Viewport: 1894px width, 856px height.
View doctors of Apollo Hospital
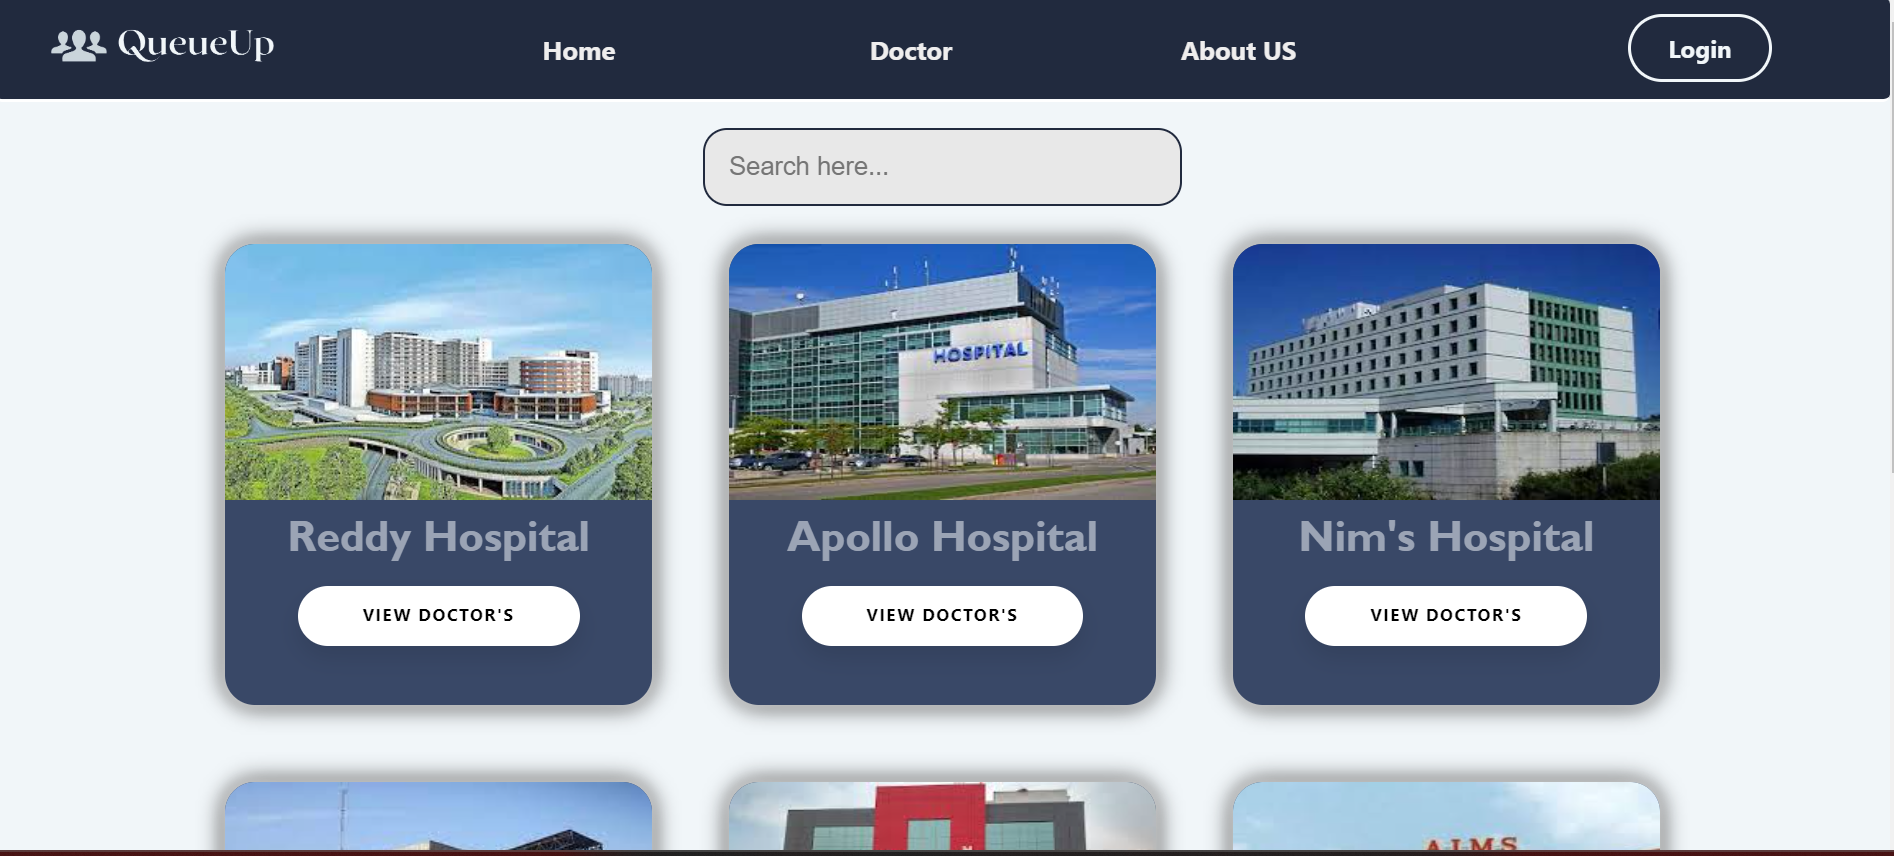[942, 616]
